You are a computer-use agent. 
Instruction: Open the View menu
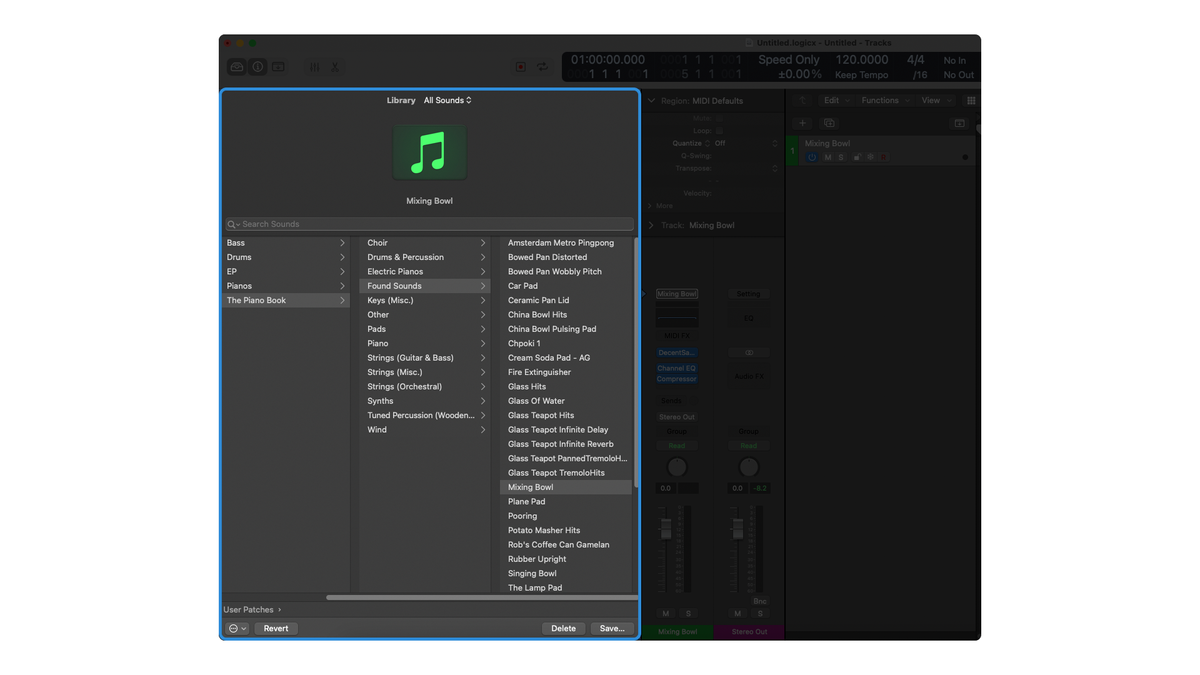click(x=930, y=100)
